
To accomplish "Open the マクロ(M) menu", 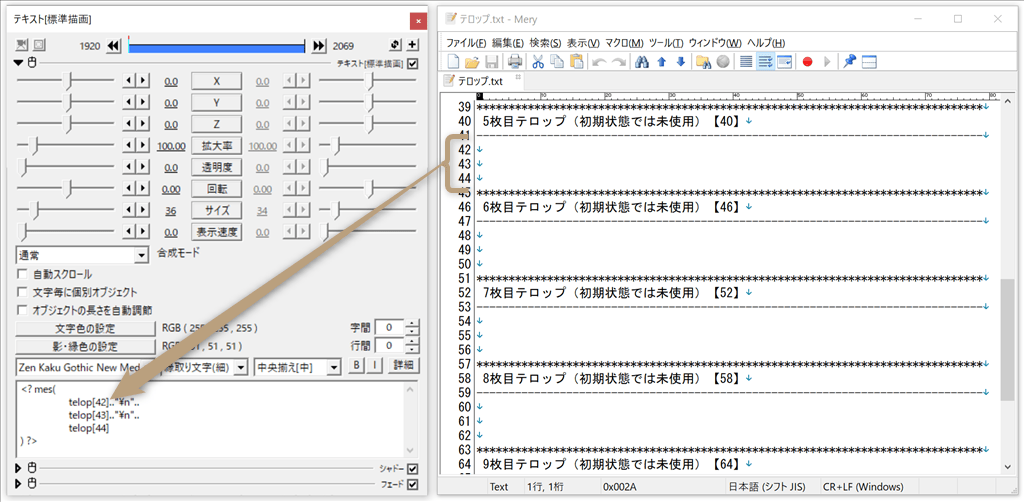I will click(x=622, y=43).
